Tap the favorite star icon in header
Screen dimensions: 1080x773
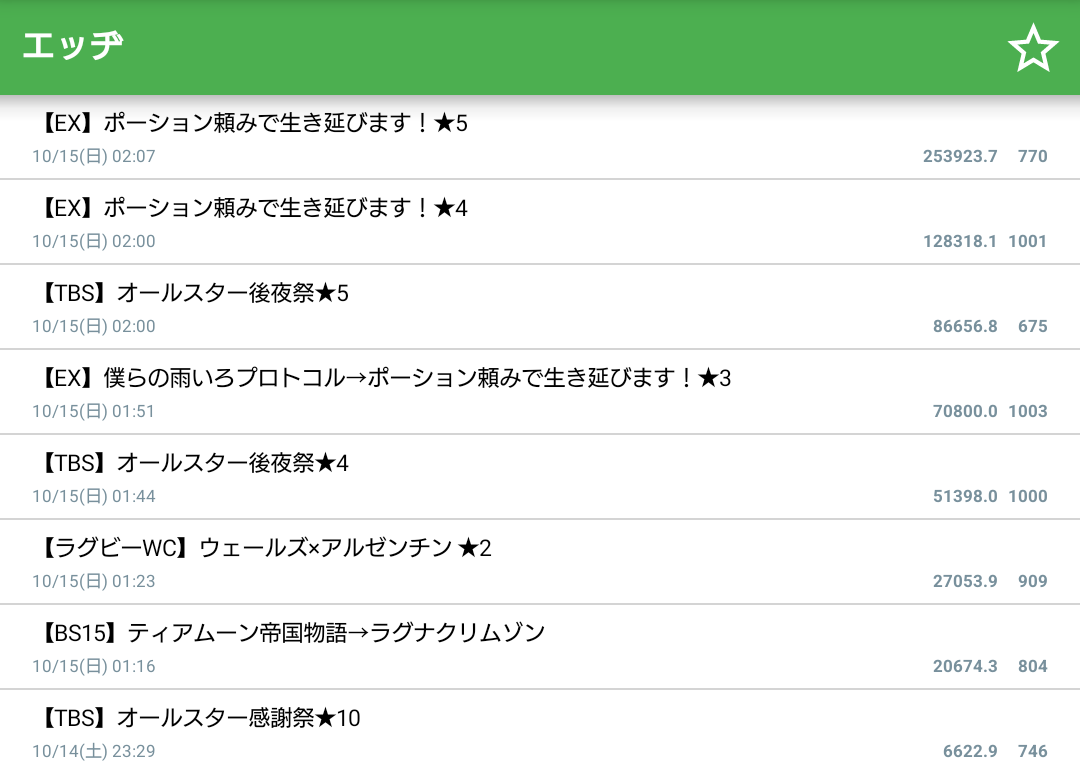[1032, 48]
